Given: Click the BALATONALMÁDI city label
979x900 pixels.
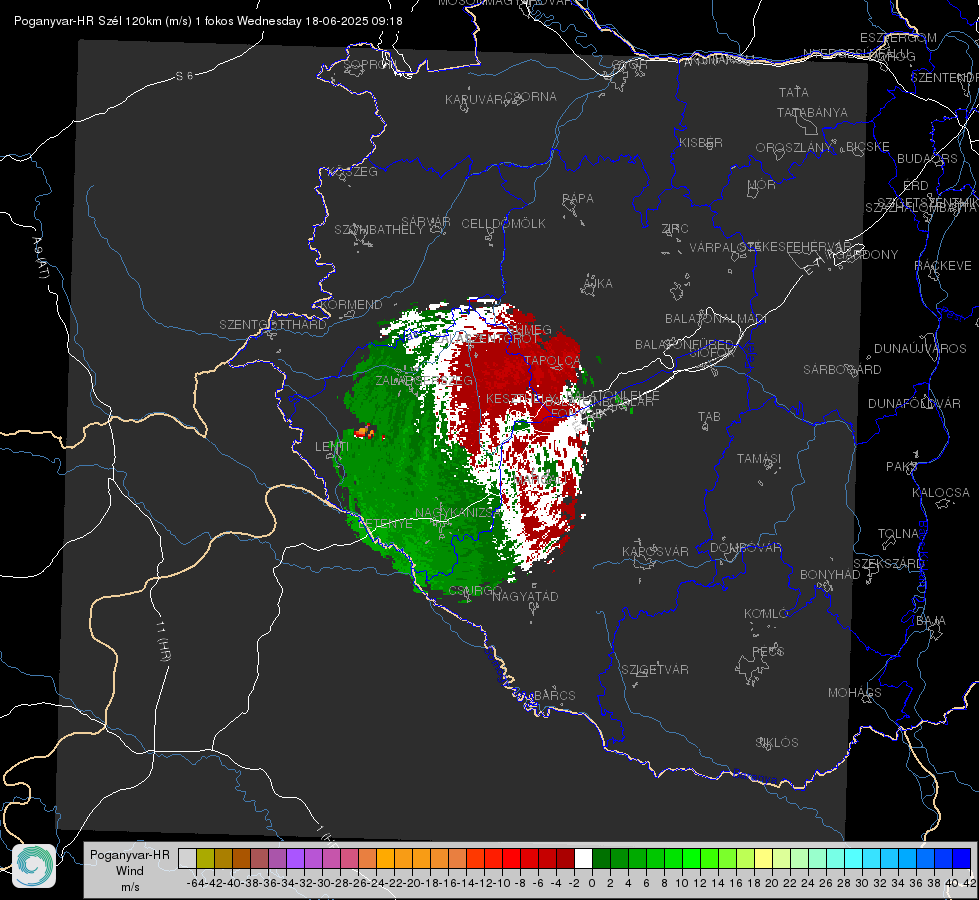Looking at the screenshot, I should coord(716,319).
